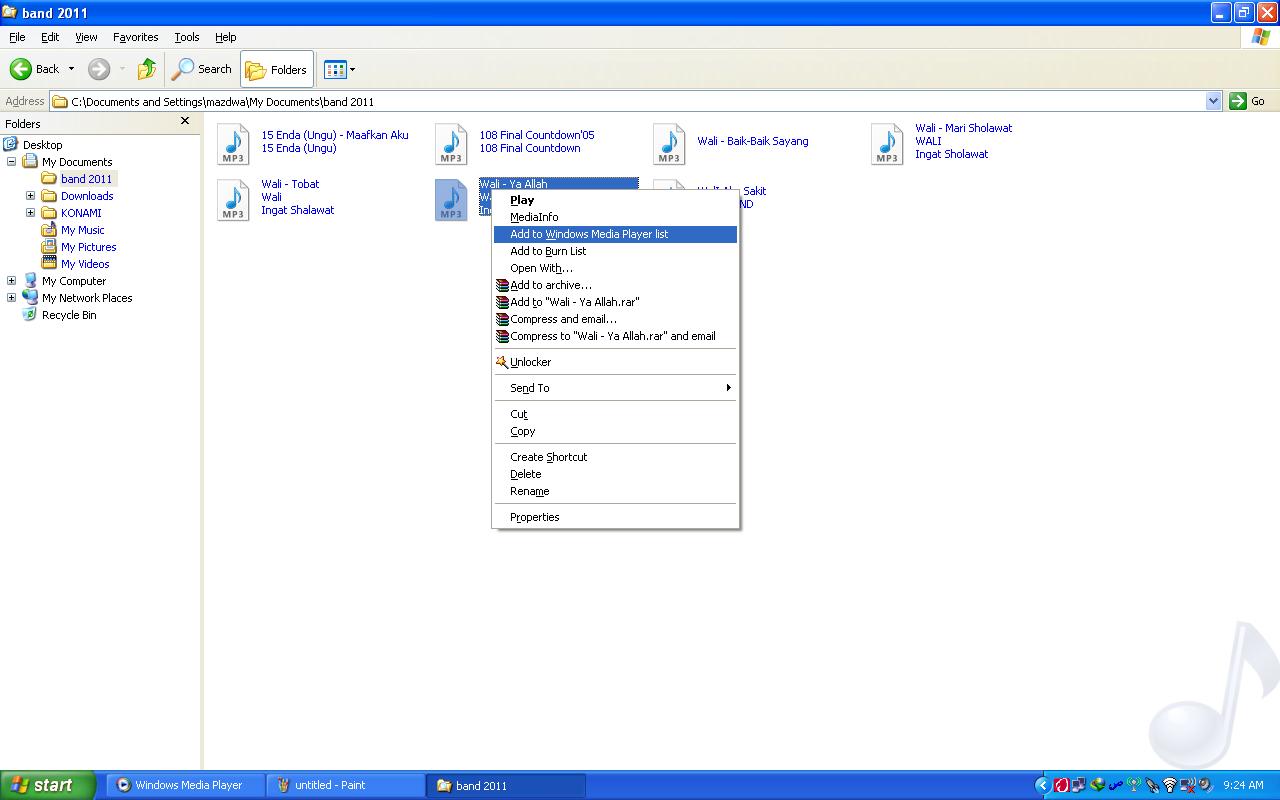
Task: Open the Edit menu
Action: [50, 37]
